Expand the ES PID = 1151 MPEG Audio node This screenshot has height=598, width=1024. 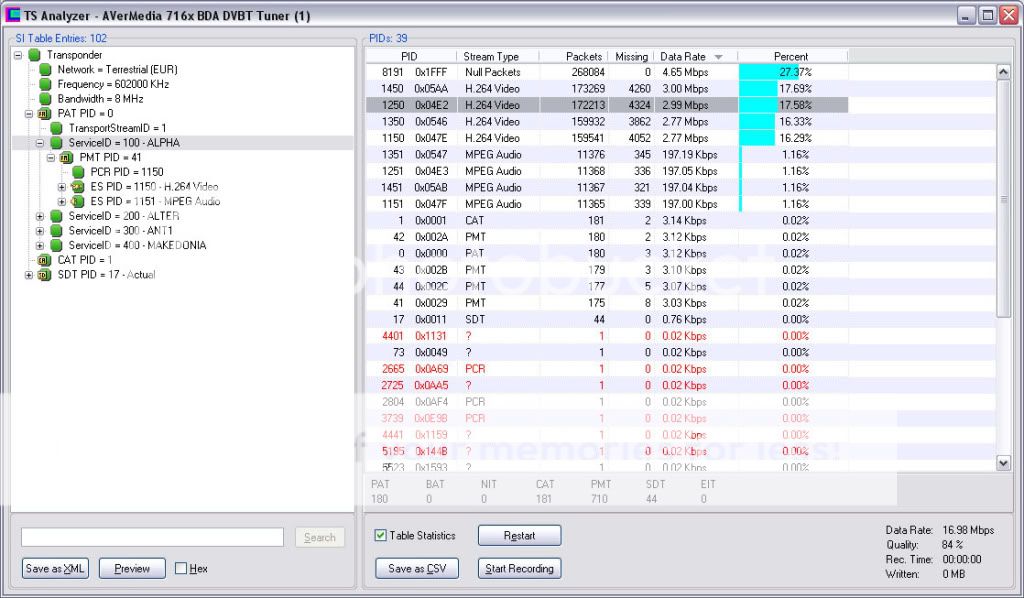pyautogui.click(x=62, y=202)
